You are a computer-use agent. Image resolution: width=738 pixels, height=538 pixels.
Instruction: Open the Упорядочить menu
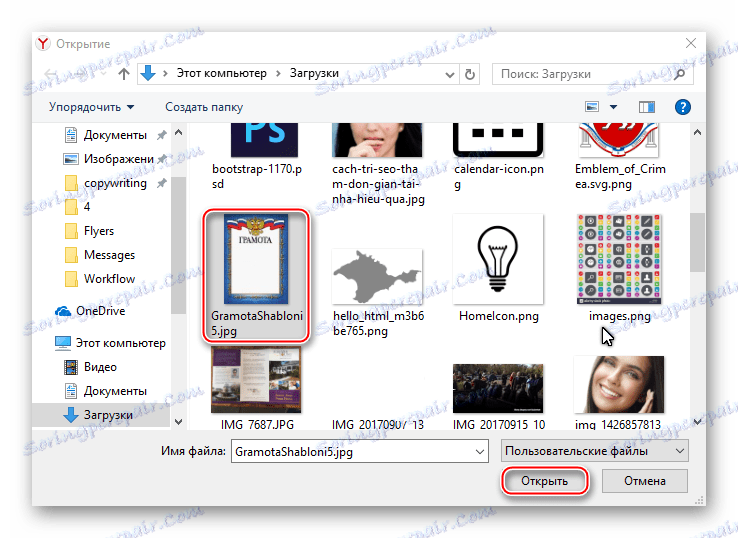[91, 107]
